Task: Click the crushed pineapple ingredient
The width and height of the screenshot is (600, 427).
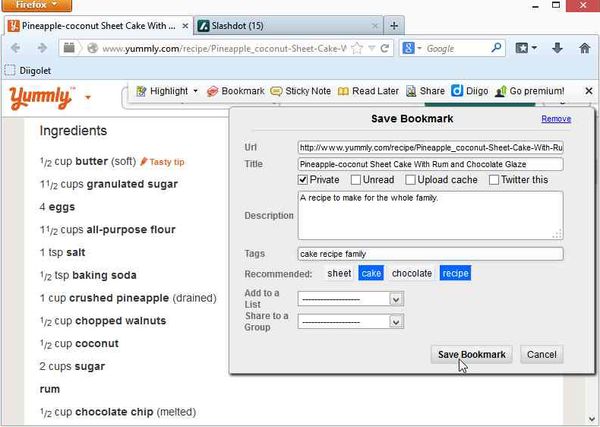Action: pos(119,298)
